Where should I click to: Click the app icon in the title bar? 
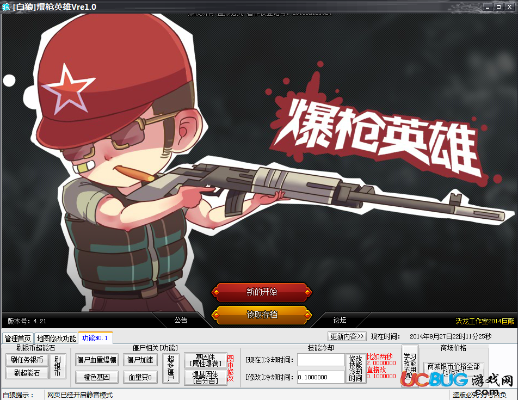(6, 7)
